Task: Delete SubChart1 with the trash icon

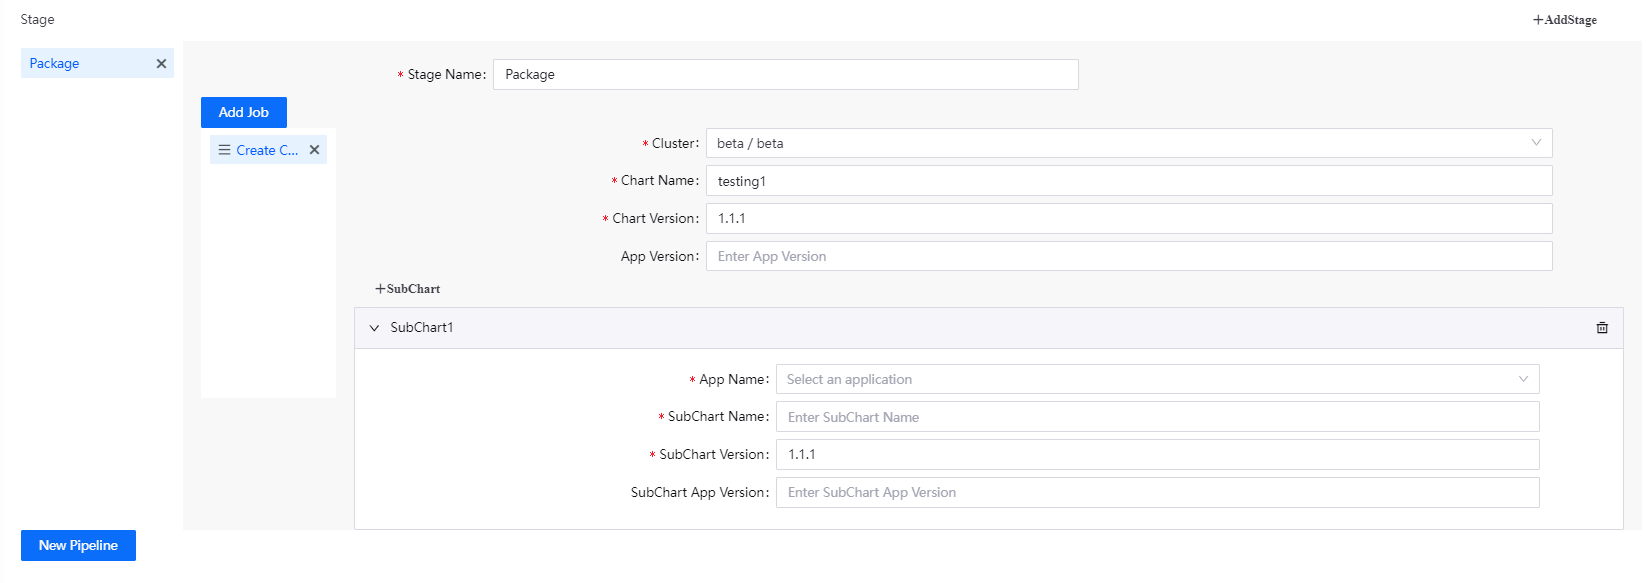Action: click(x=1602, y=328)
